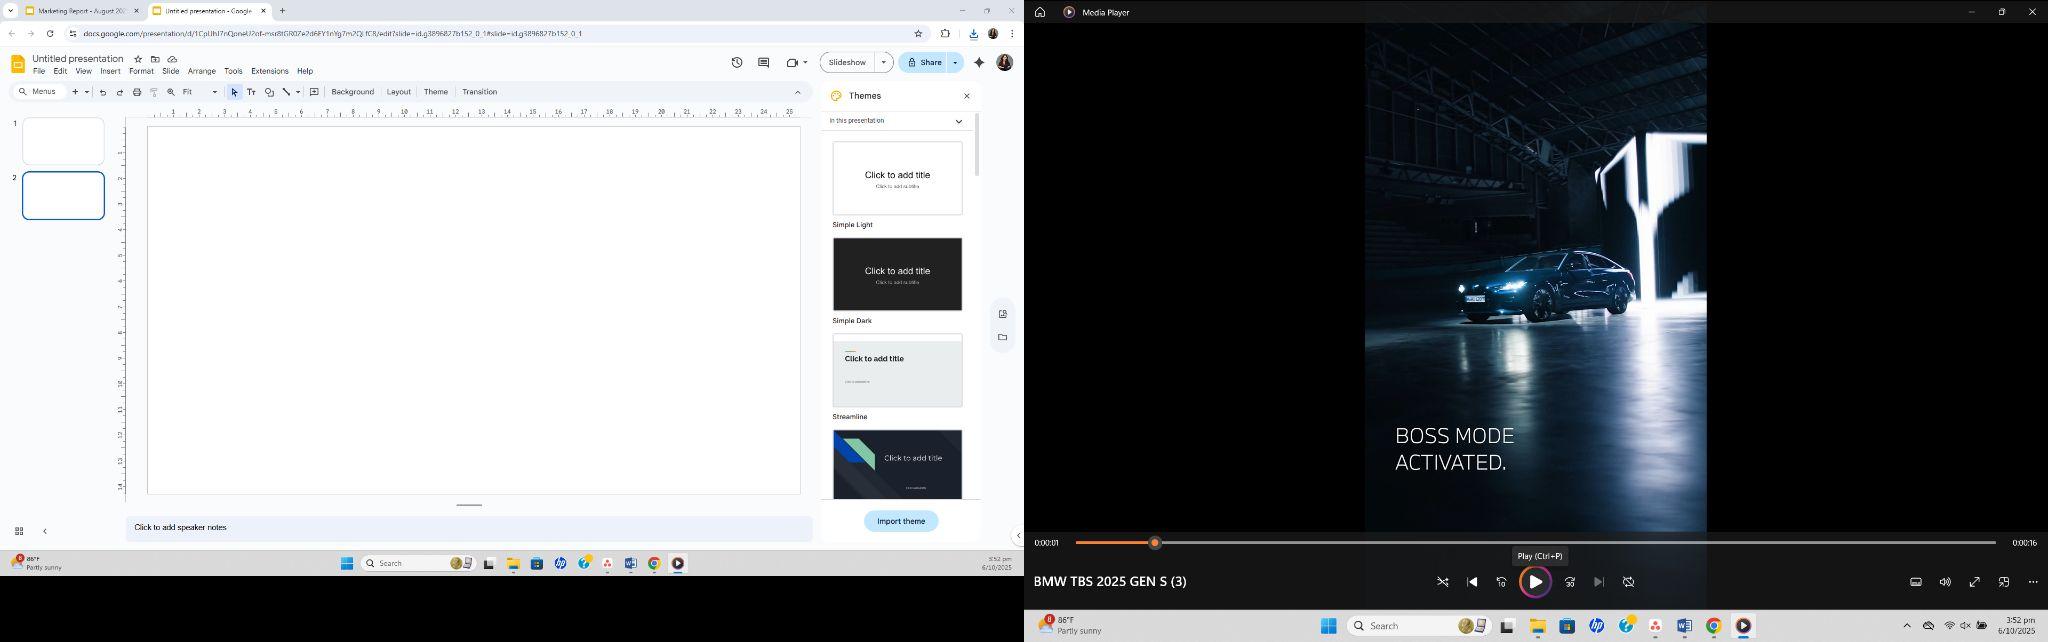Viewport: 2048px width, 642px height.
Task: Apply the Simple Dark theme thumbnail
Action: pyautogui.click(x=897, y=274)
